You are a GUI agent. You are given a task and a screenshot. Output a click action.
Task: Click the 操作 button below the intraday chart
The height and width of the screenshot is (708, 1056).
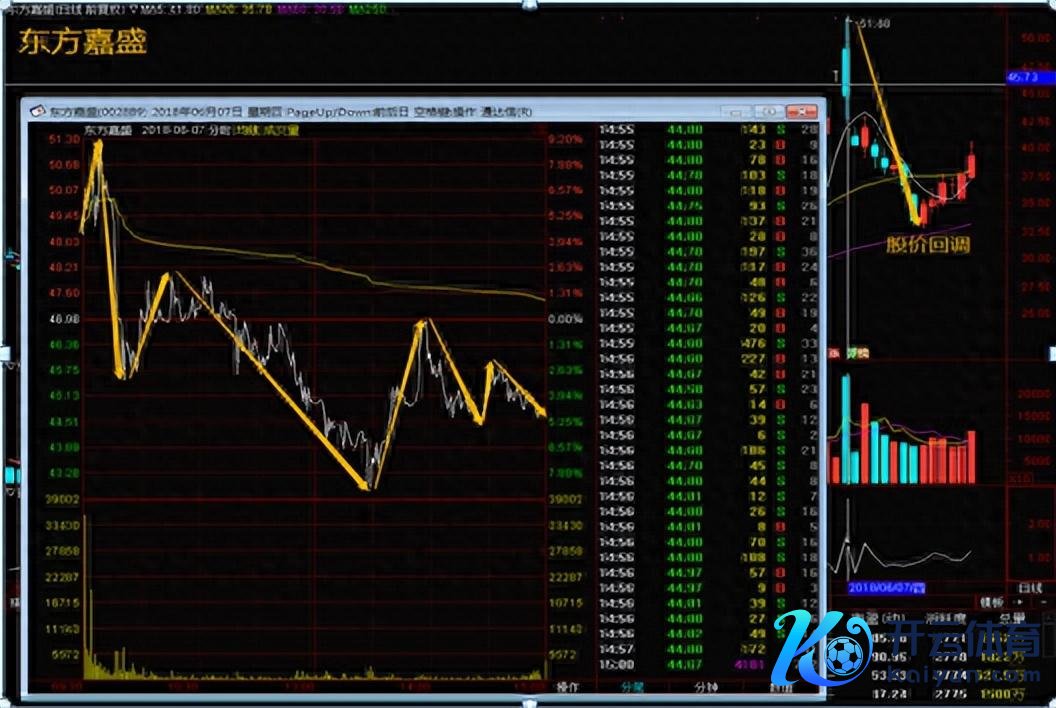pyautogui.click(x=568, y=687)
